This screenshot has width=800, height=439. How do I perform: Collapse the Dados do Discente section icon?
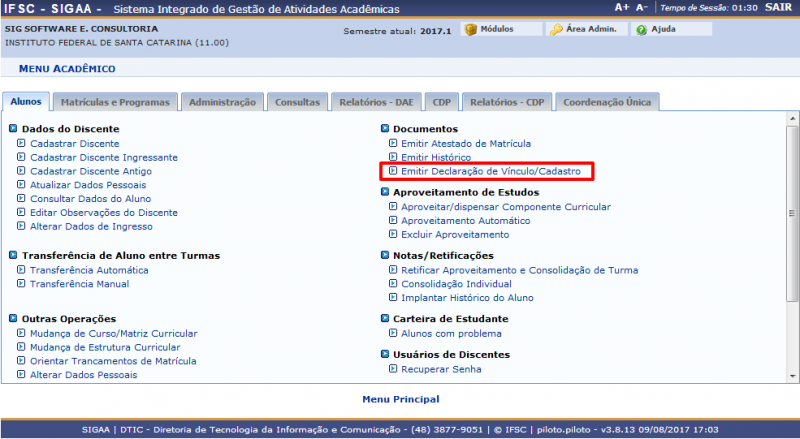(12, 129)
